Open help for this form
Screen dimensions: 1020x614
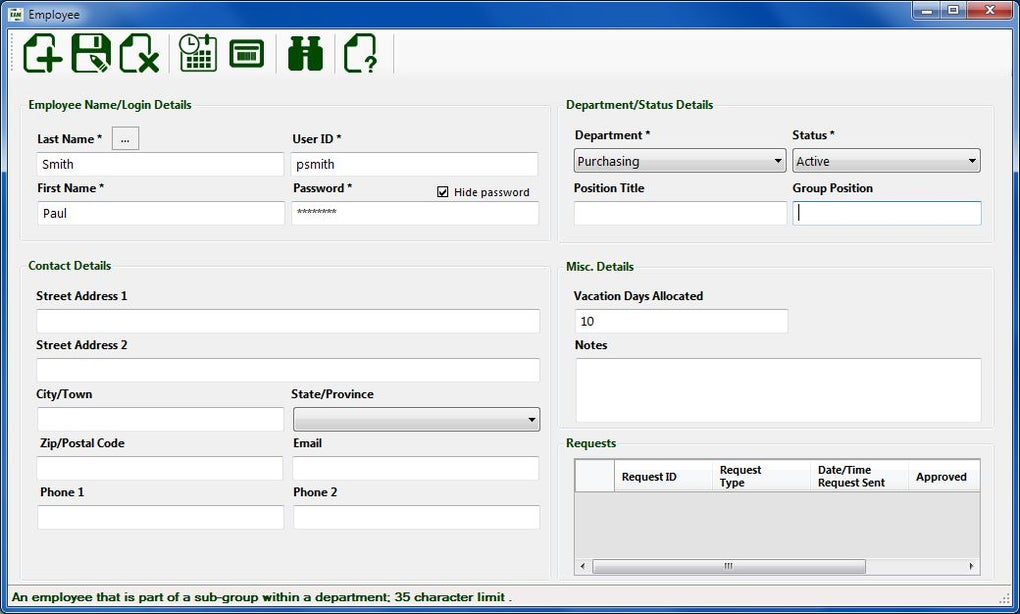[x=359, y=53]
